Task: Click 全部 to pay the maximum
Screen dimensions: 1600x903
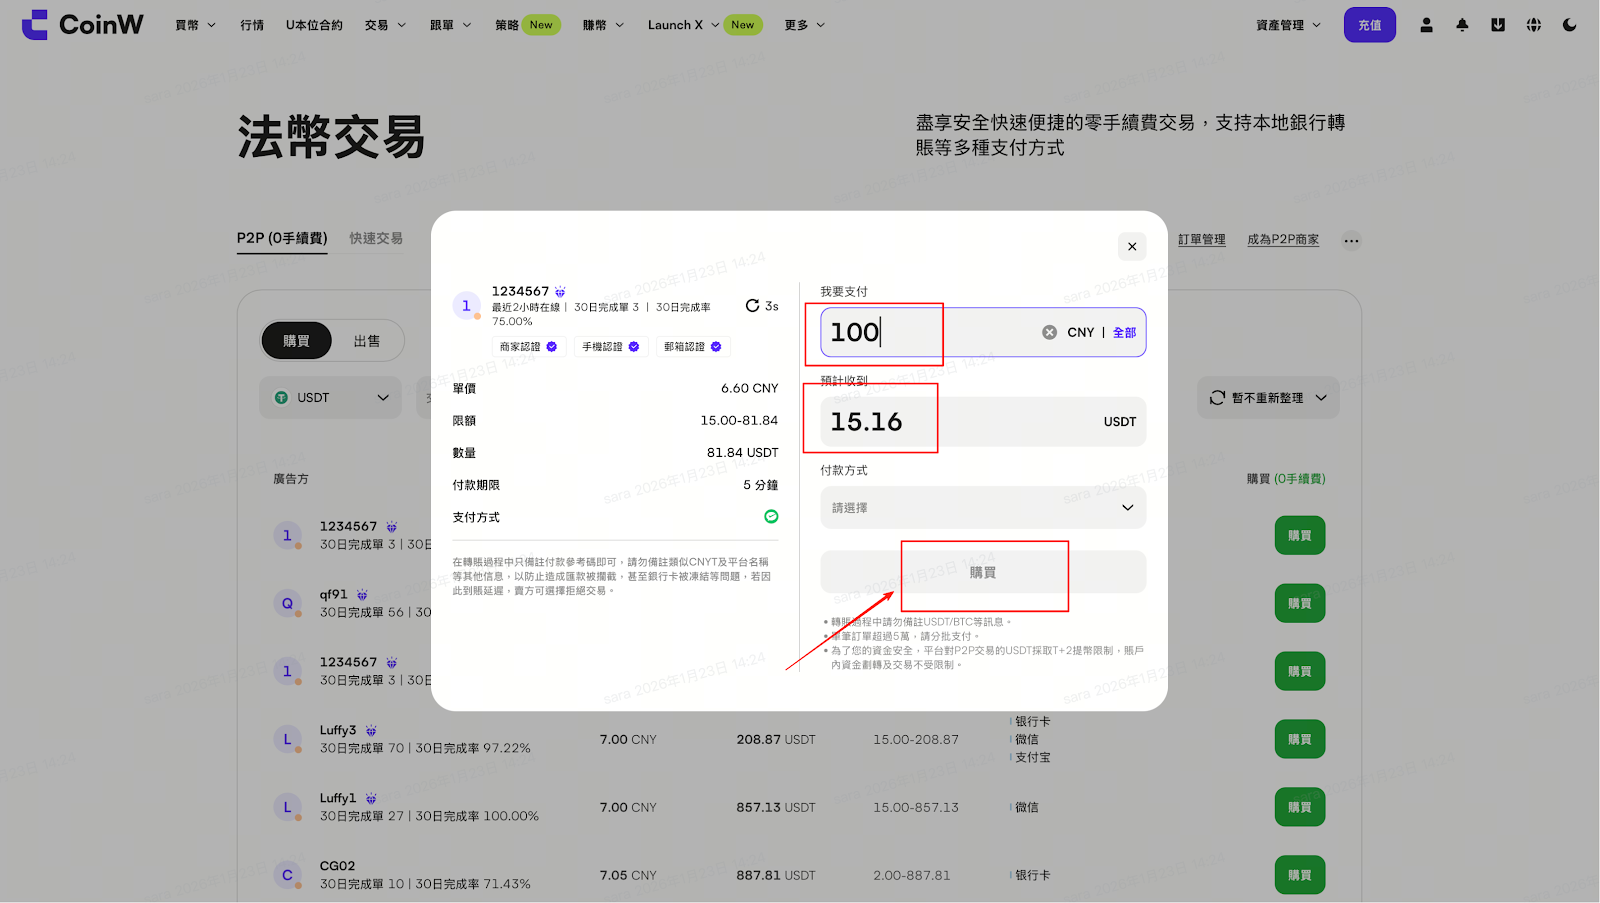Action: [x=1124, y=333]
